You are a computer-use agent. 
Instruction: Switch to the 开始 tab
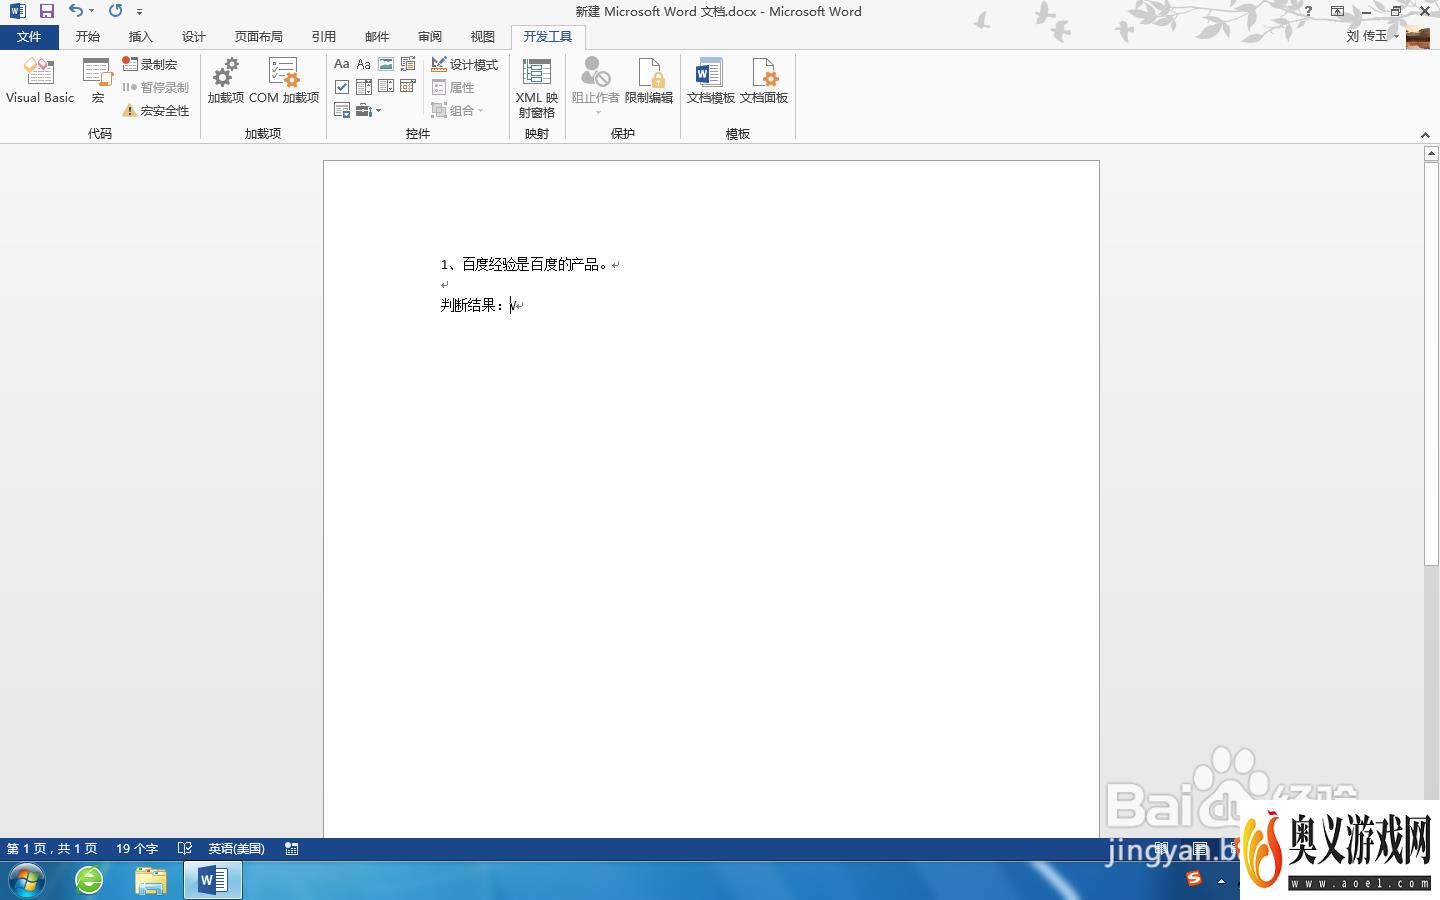88,37
